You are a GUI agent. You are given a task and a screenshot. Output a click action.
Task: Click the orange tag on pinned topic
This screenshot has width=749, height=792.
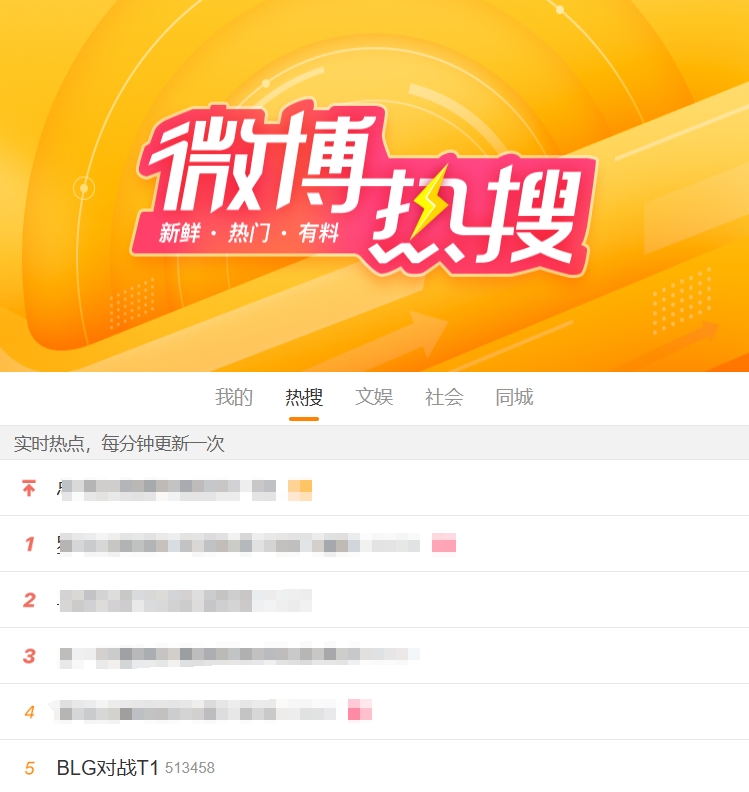point(300,490)
